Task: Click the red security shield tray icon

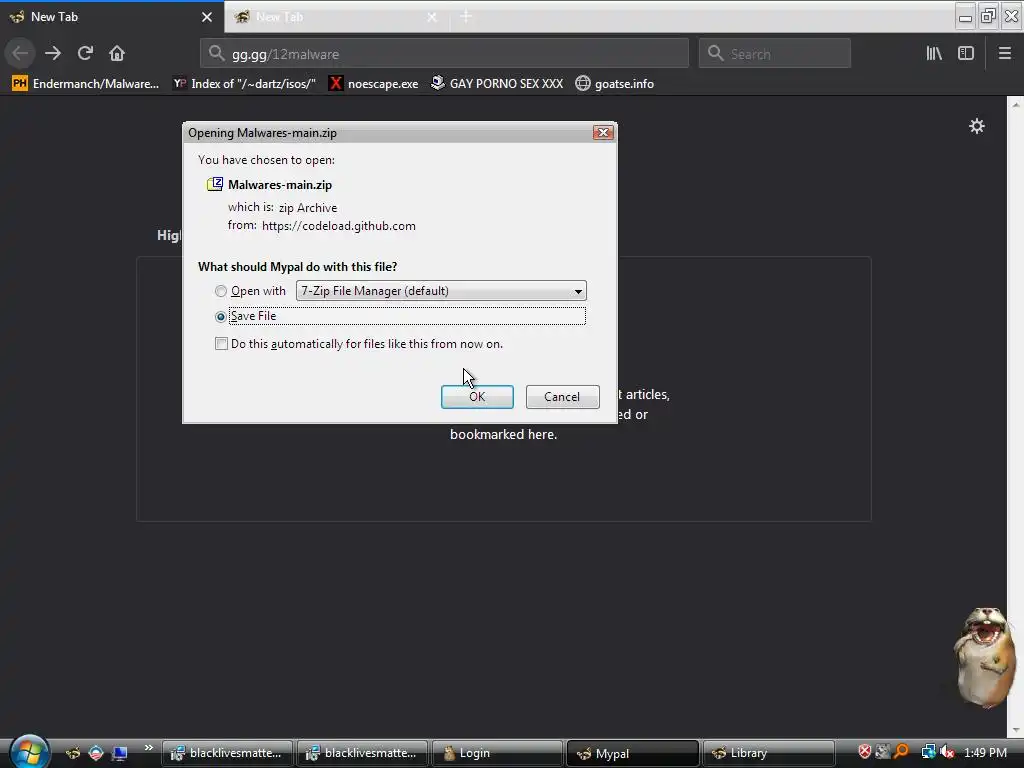Action: click(x=865, y=752)
